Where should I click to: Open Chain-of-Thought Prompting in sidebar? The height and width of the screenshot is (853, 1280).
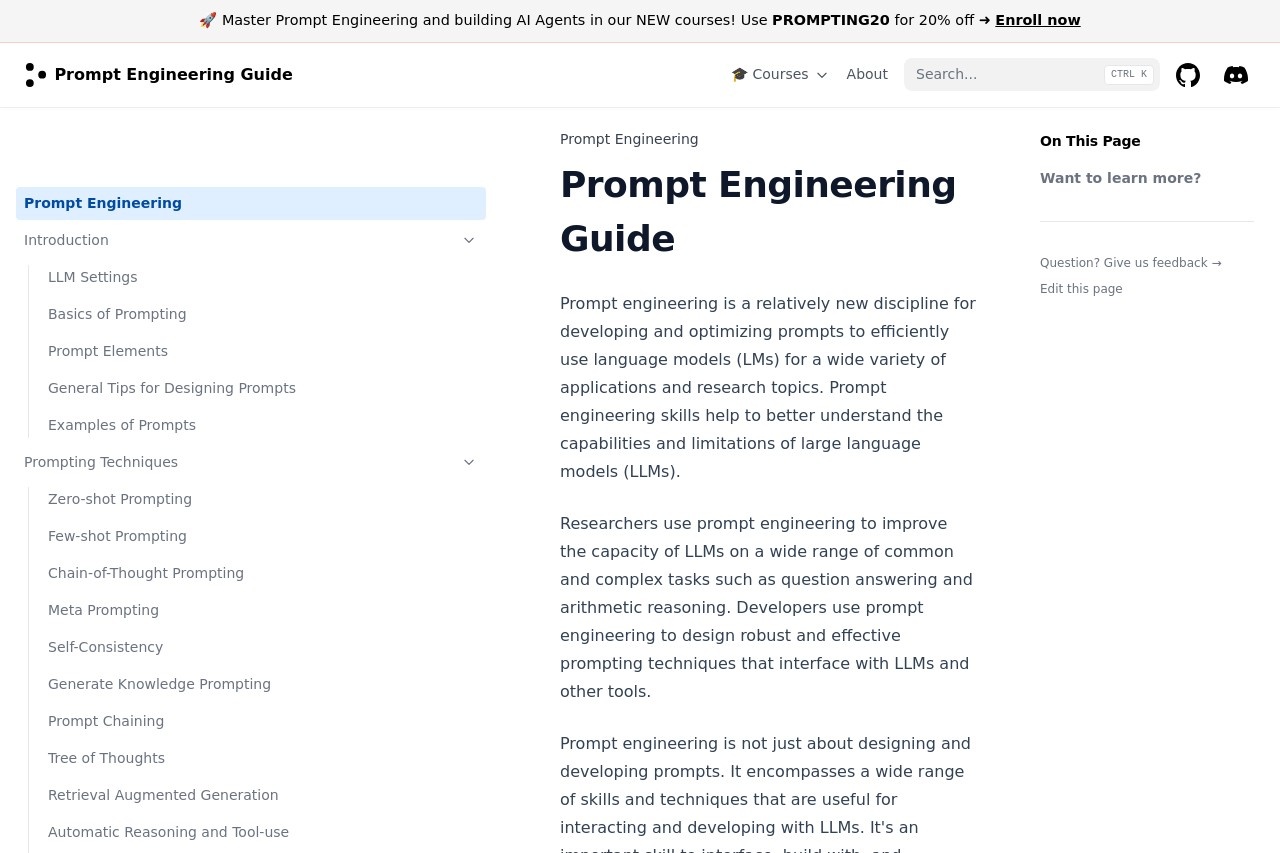(146, 573)
